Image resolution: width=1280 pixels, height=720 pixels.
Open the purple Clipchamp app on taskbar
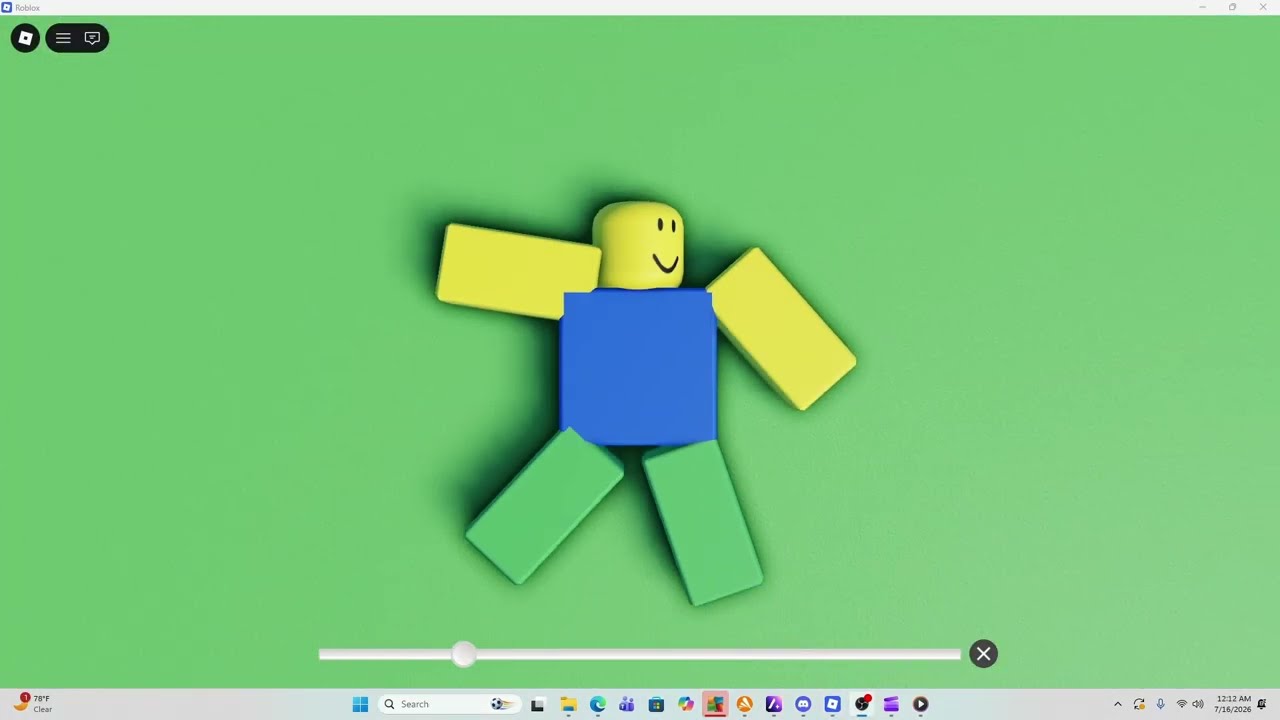click(x=891, y=704)
